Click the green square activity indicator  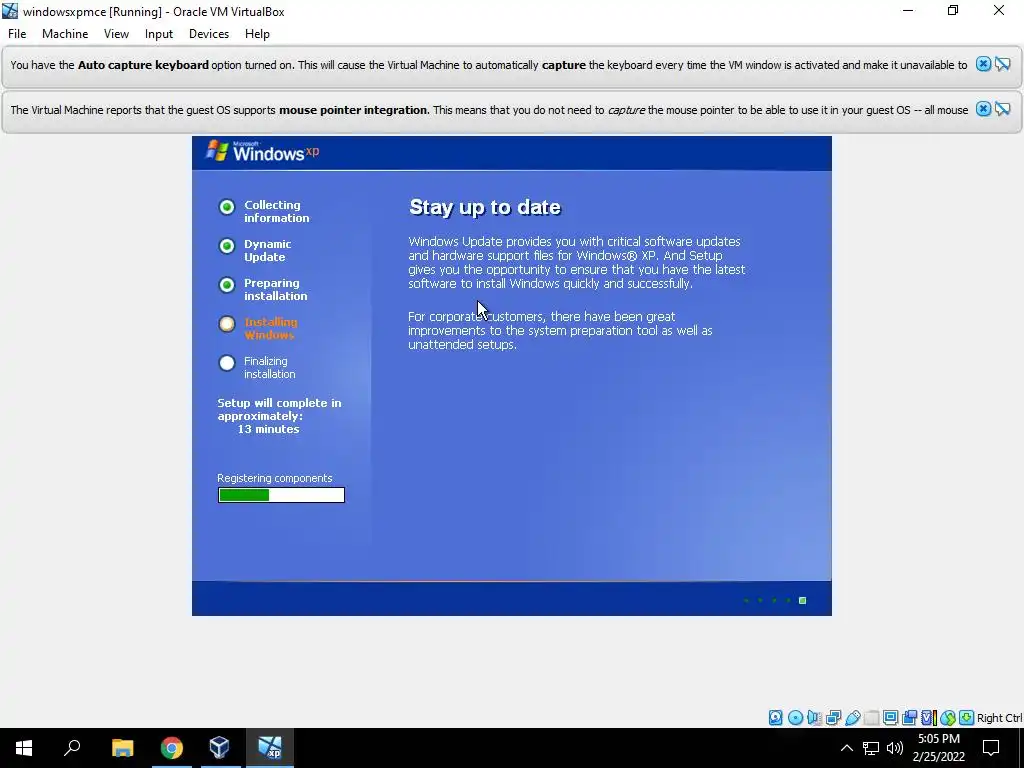(803, 600)
